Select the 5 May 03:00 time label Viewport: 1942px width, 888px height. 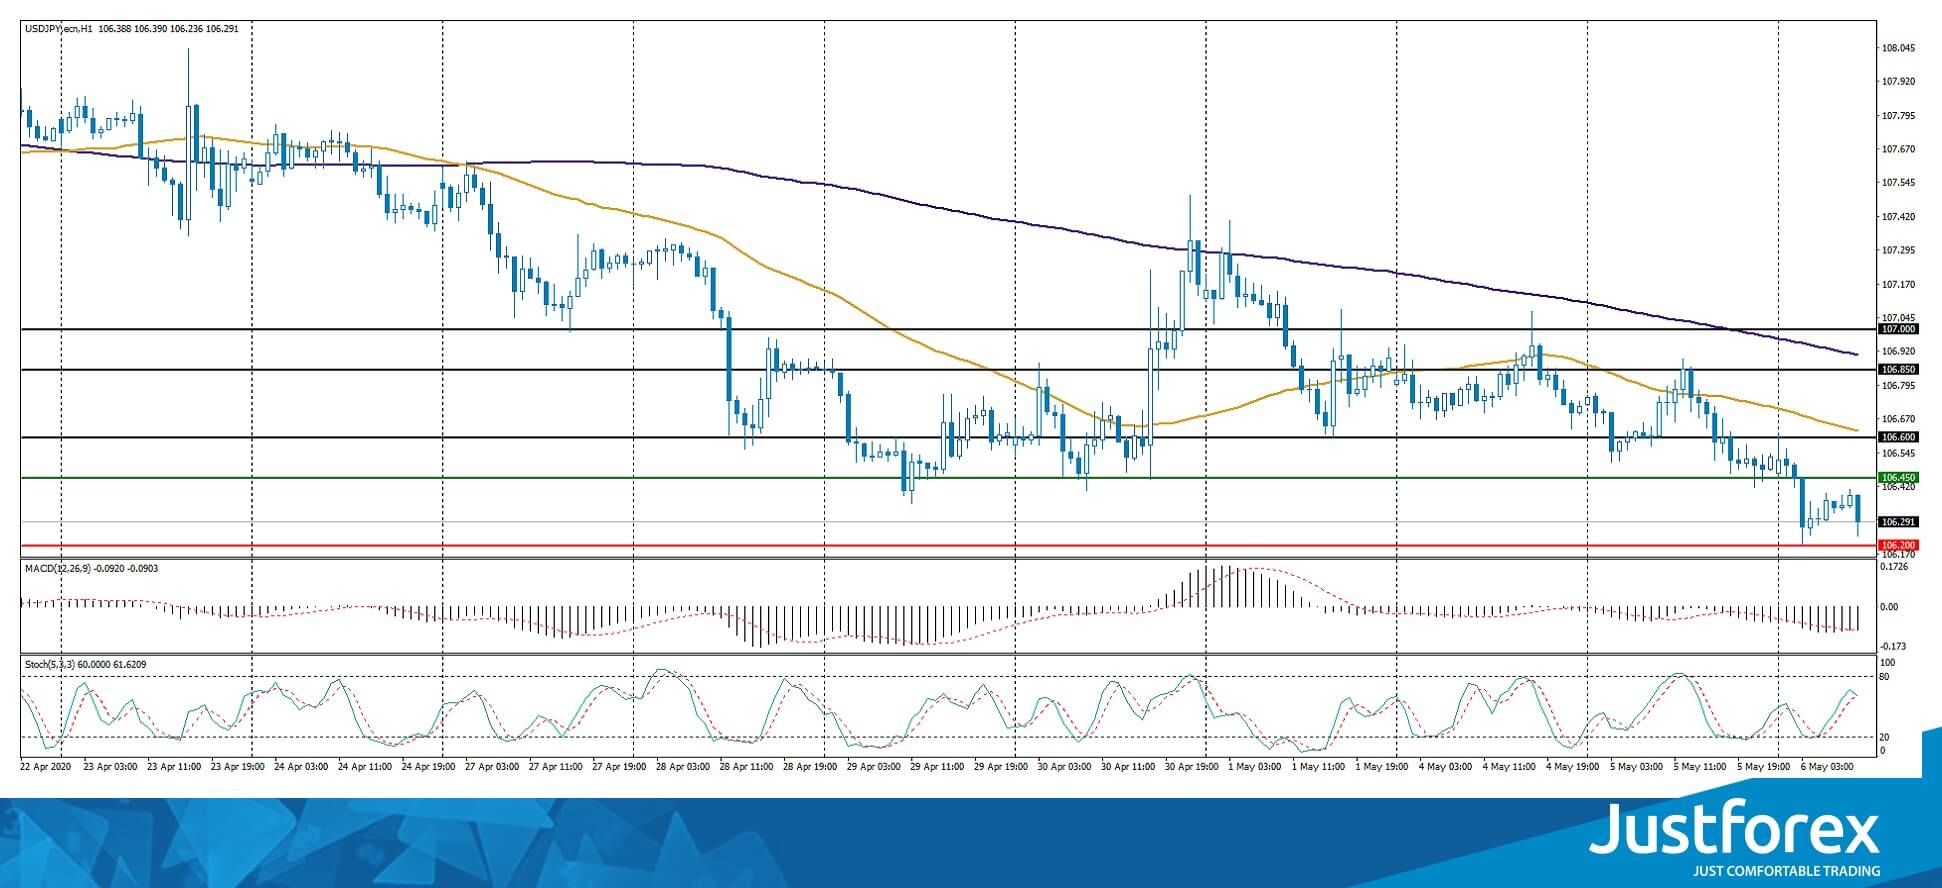pyautogui.click(x=1637, y=767)
